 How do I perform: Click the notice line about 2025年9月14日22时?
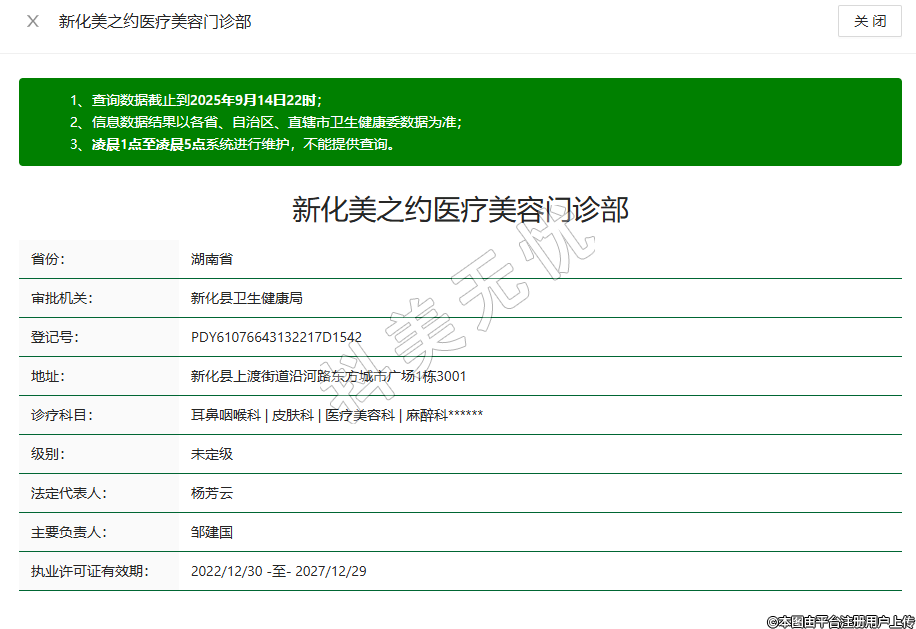[x=197, y=100]
